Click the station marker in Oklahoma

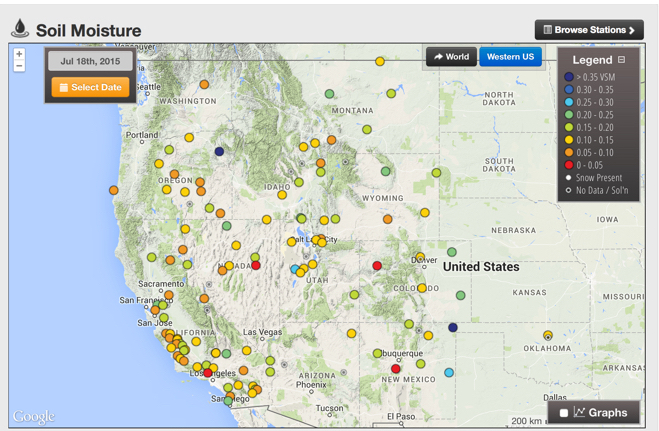click(548, 335)
